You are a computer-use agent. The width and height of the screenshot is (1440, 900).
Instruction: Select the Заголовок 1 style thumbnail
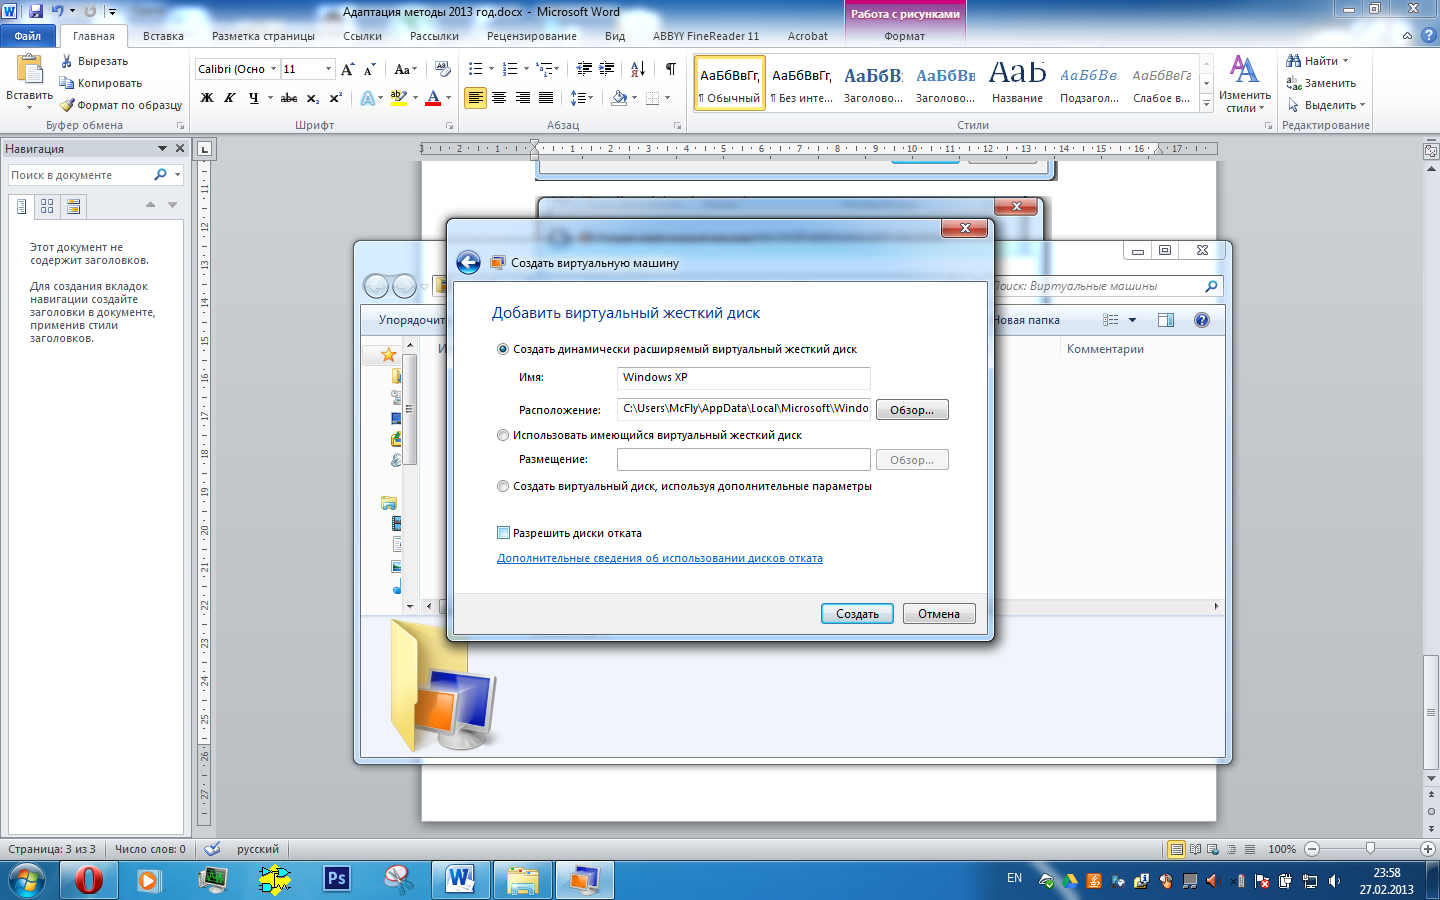click(x=873, y=83)
